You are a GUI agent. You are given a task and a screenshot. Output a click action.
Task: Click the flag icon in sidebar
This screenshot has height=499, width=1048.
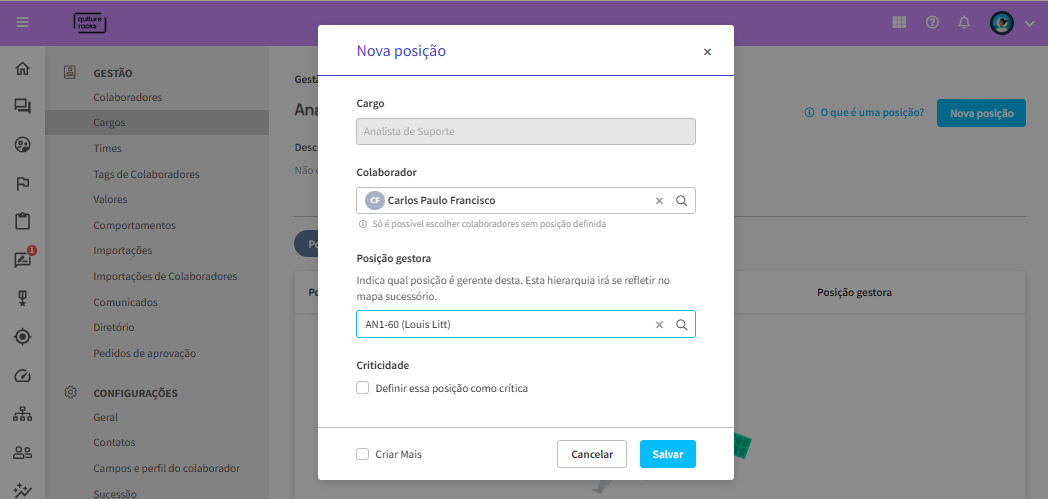tap(23, 183)
